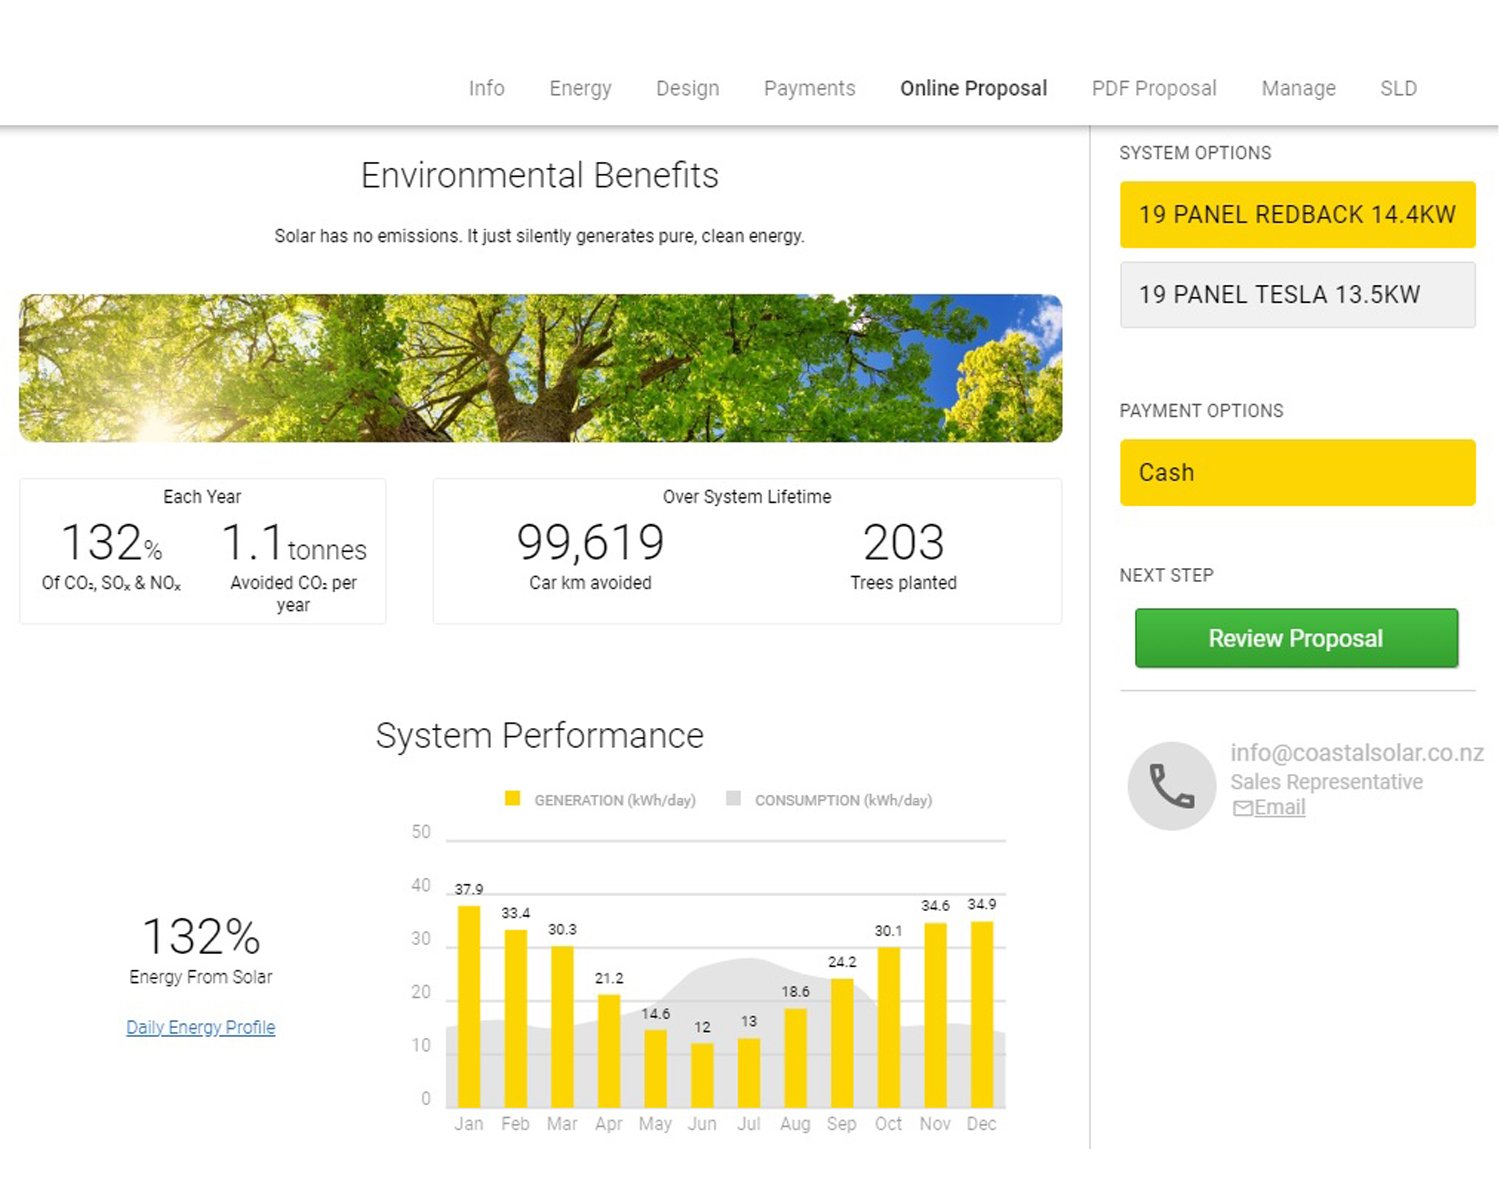Click the Email link for sales representative
This screenshot has width=1500, height=1200.
(x=1279, y=808)
